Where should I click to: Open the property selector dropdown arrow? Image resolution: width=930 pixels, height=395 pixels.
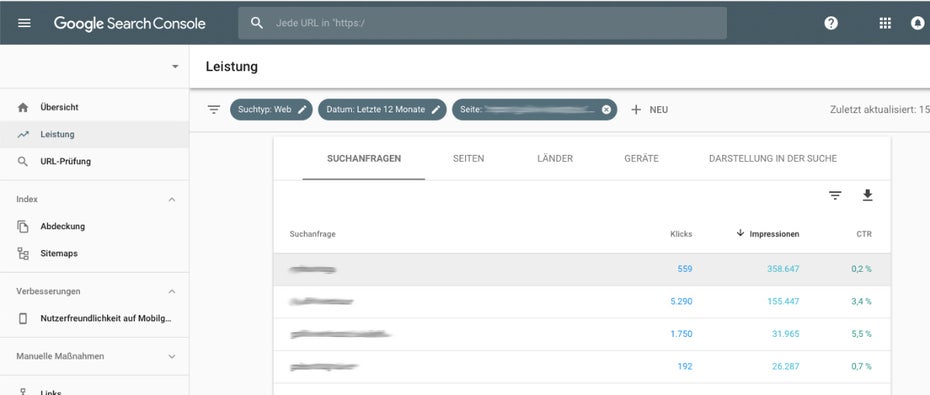tap(175, 66)
